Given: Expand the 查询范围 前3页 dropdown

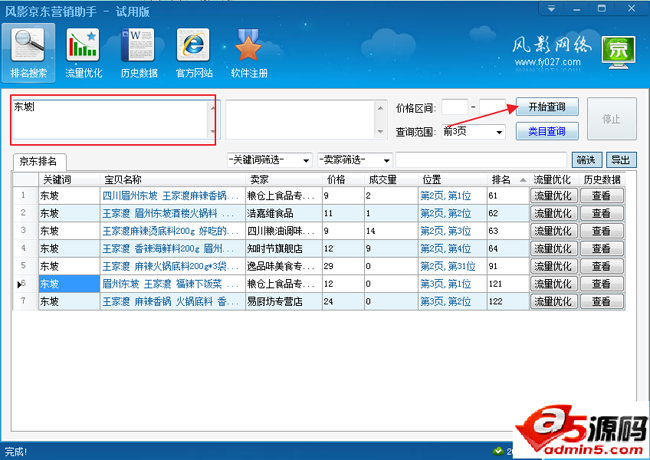Looking at the screenshot, I should point(499,132).
